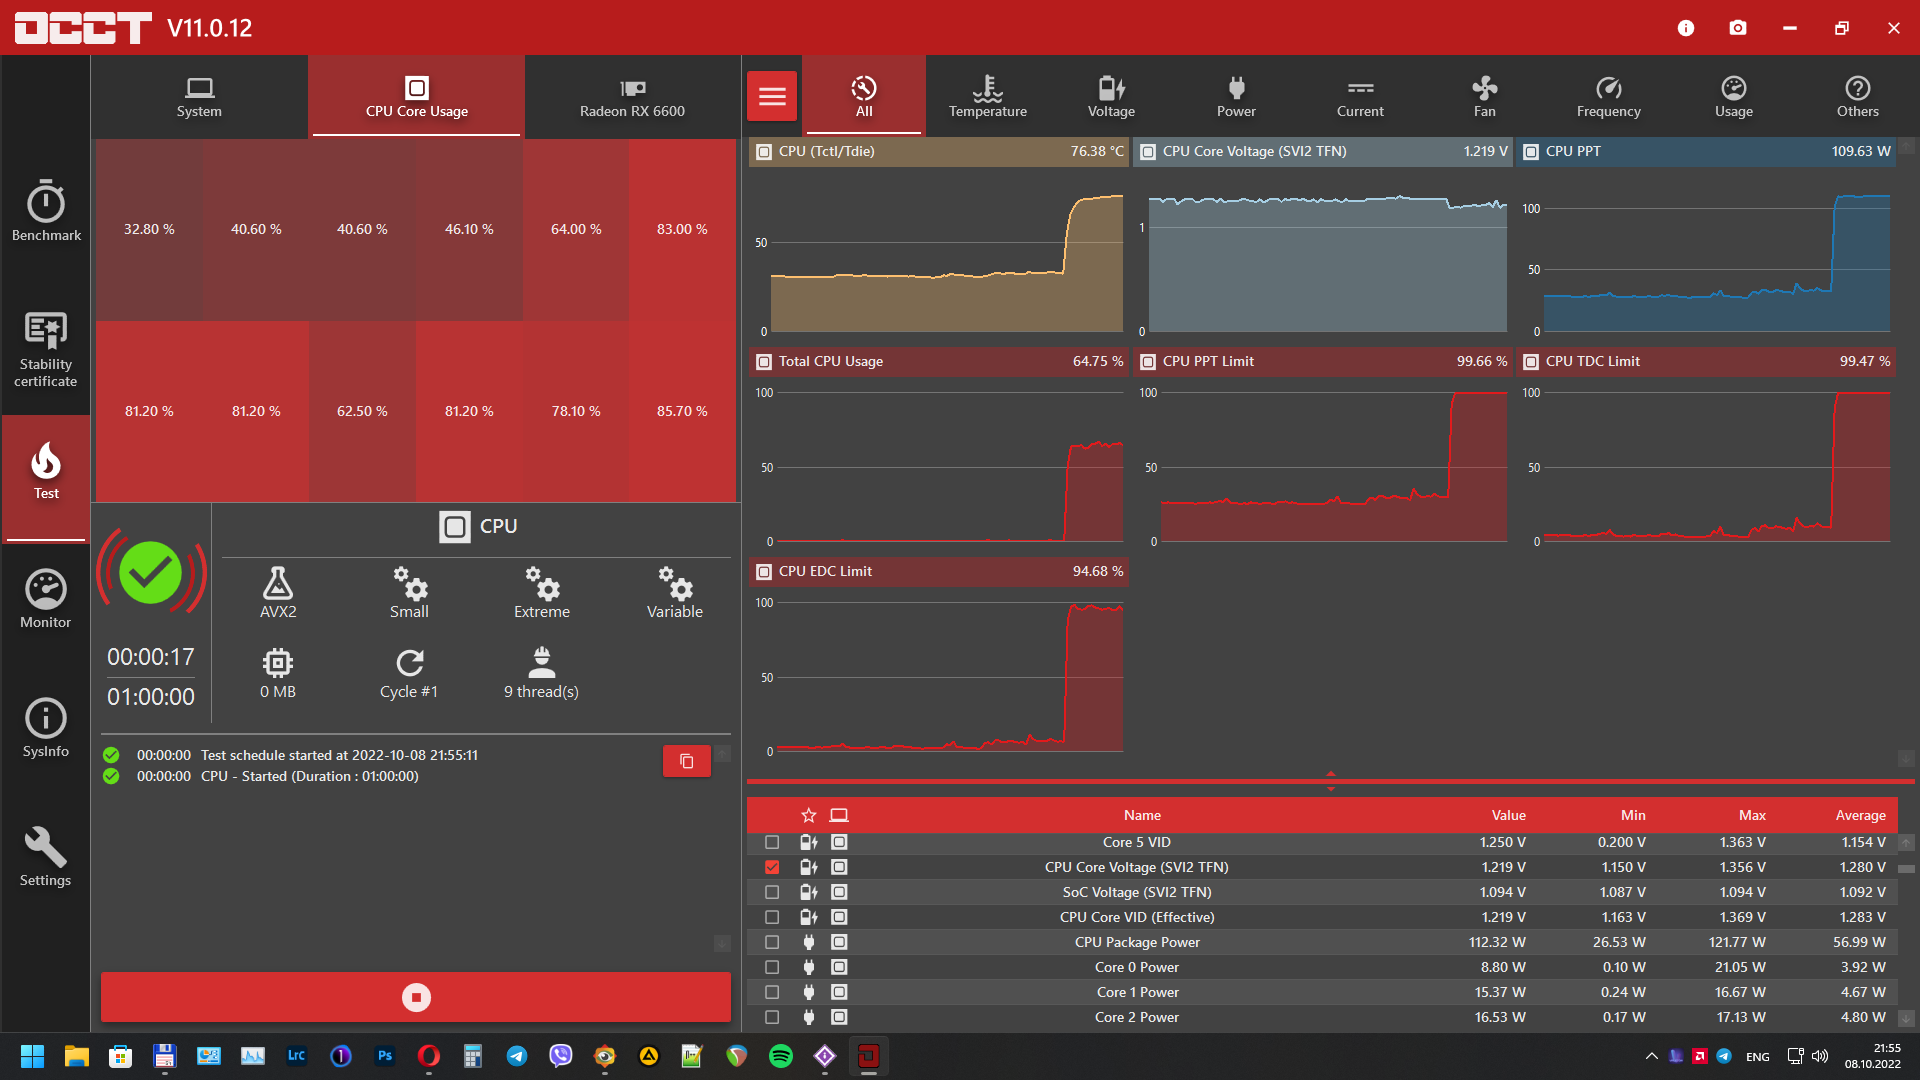Click the screenshot camera icon
1920x1080 pixels.
pos(1738,28)
